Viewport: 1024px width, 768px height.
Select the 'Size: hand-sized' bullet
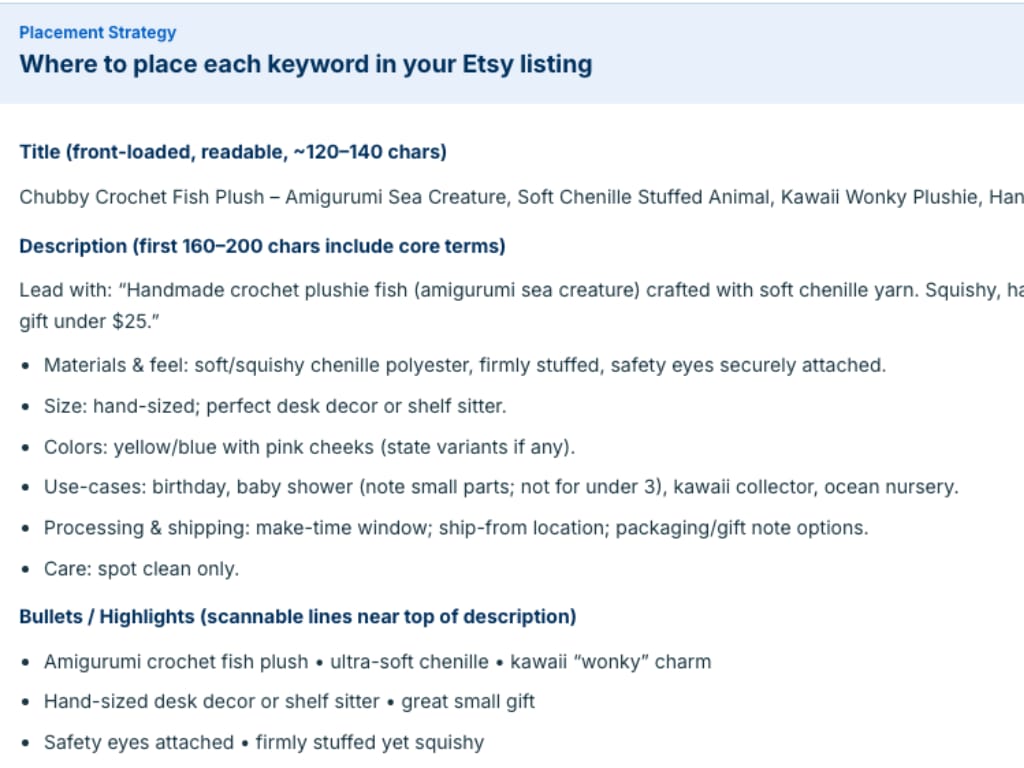coord(274,406)
